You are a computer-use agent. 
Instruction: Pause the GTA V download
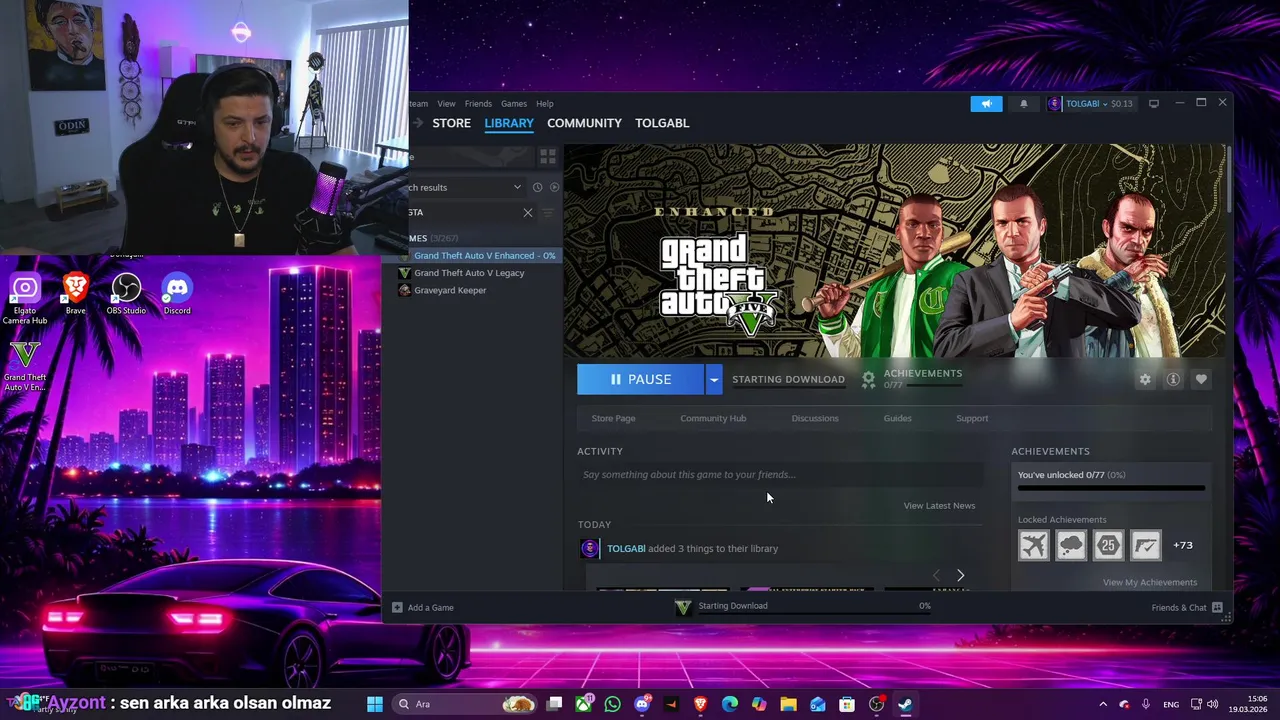click(x=641, y=379)
